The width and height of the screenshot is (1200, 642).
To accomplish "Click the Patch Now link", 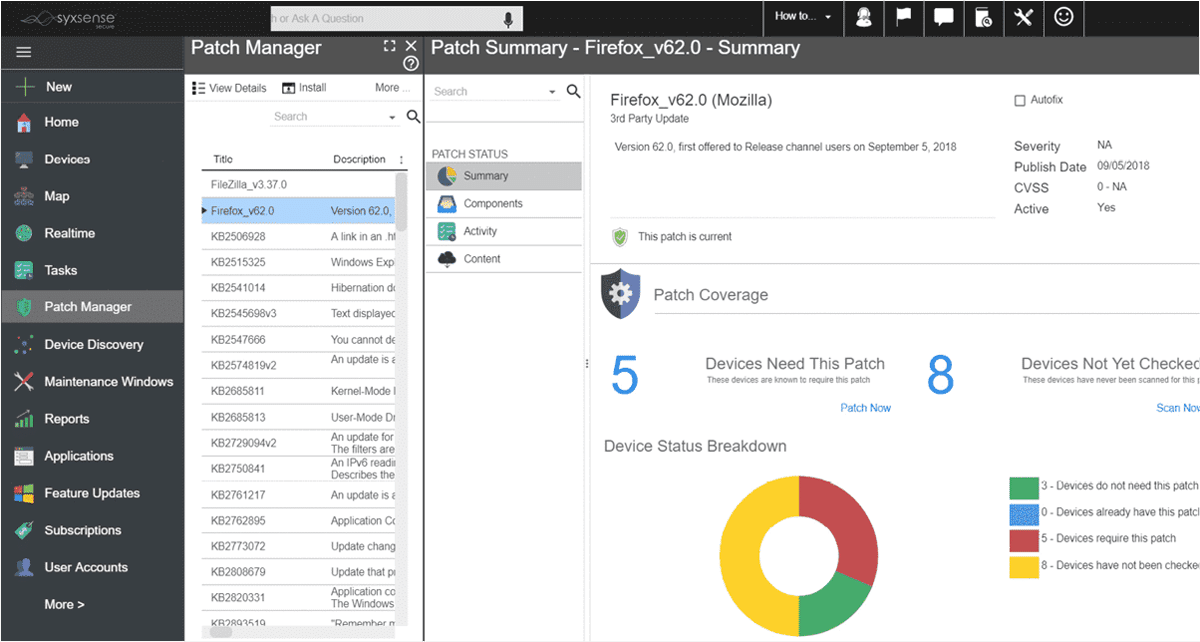I will click(x=865, y=408).
